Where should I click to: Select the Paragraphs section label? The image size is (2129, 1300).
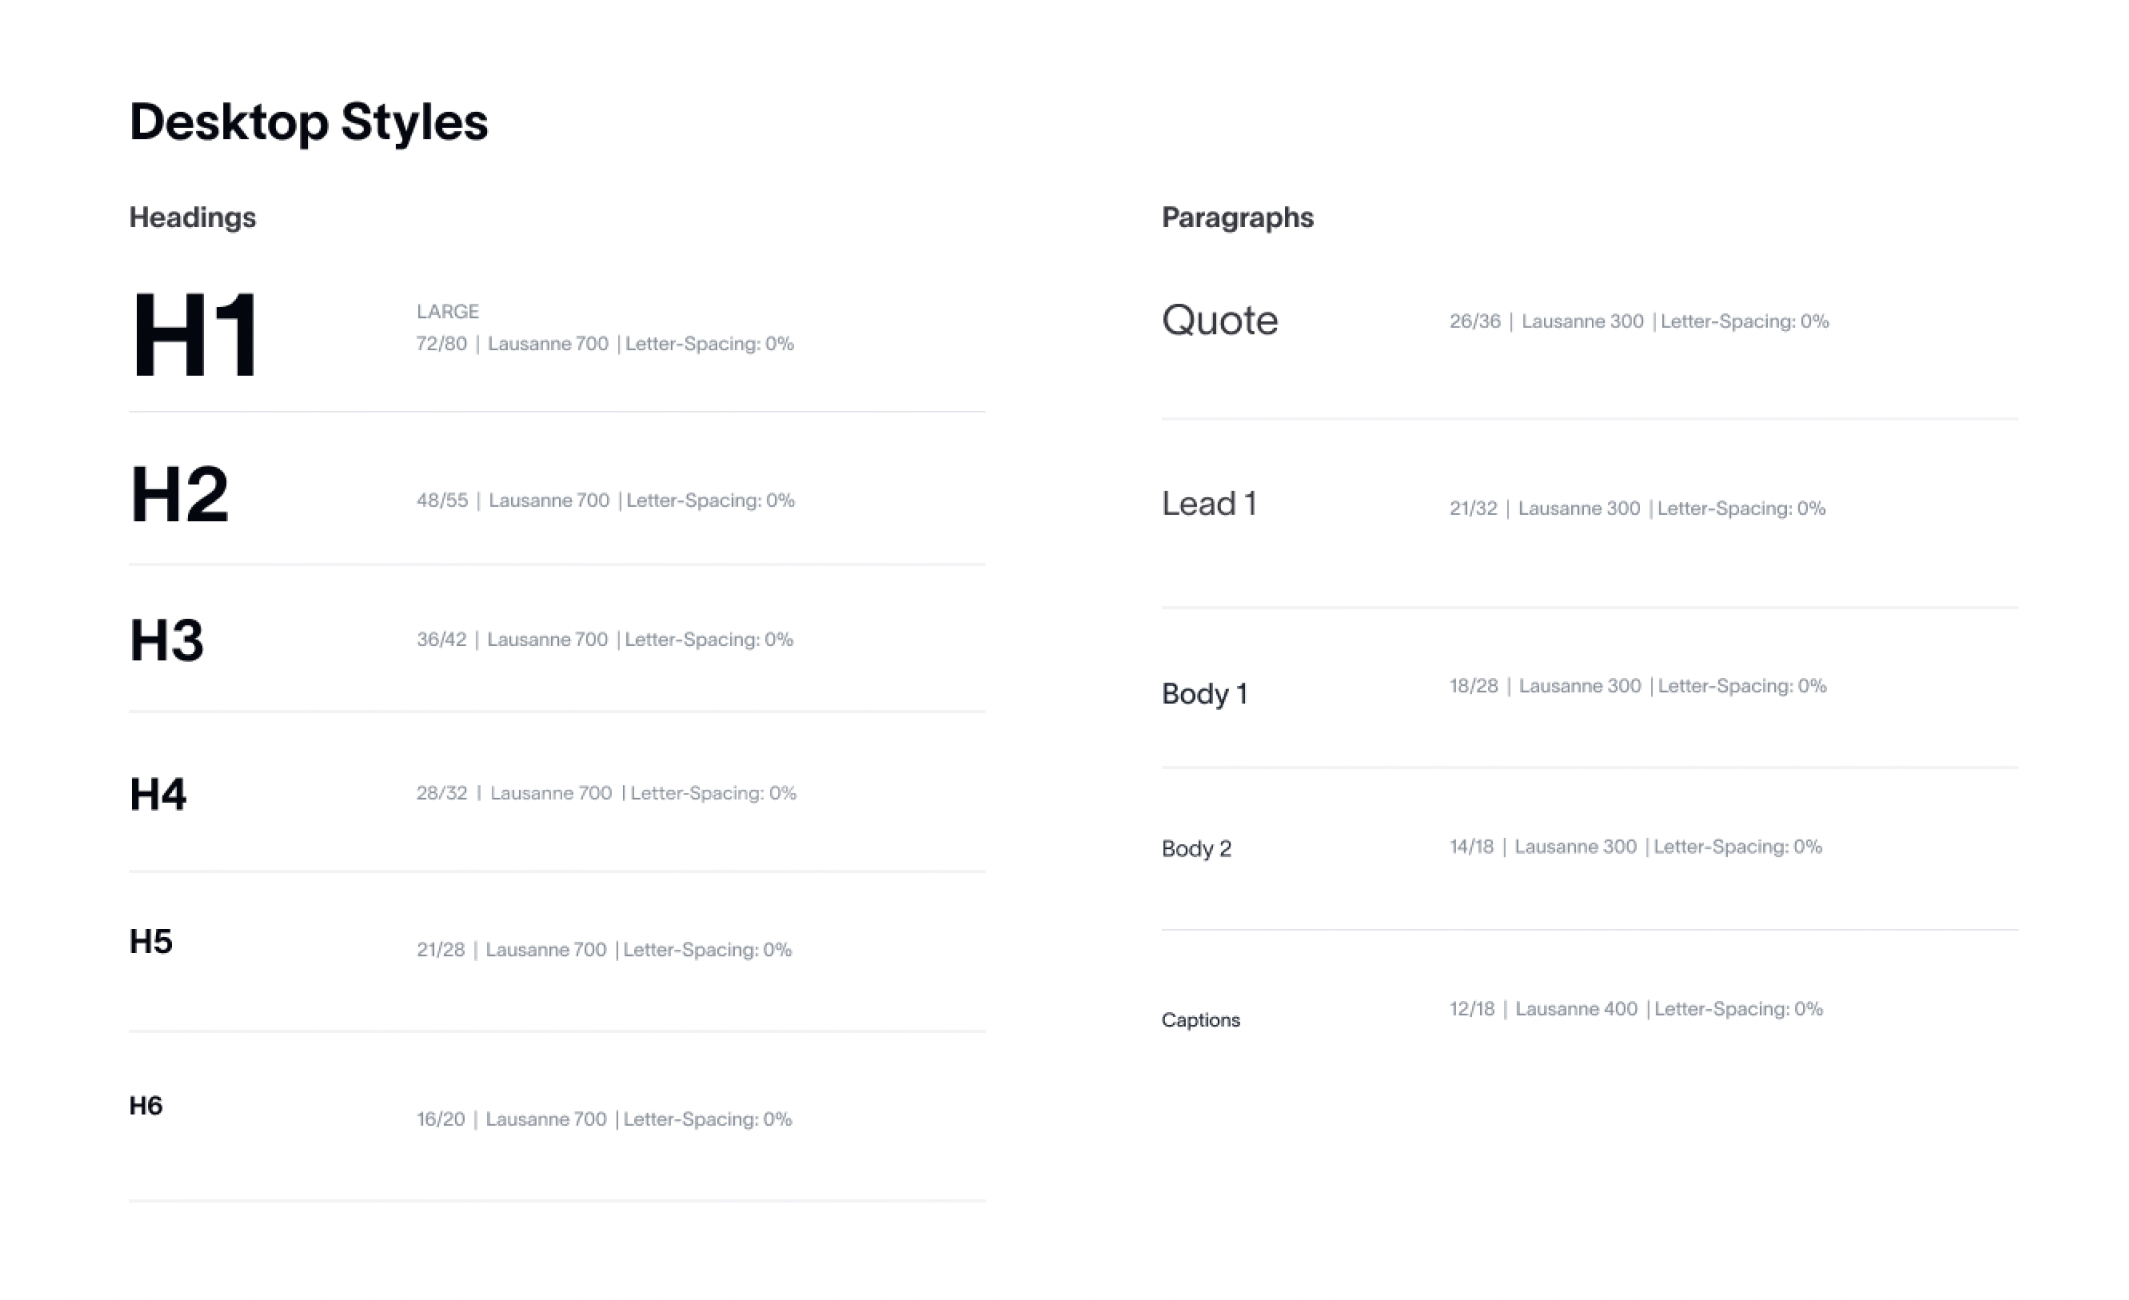click(1237, 217)
